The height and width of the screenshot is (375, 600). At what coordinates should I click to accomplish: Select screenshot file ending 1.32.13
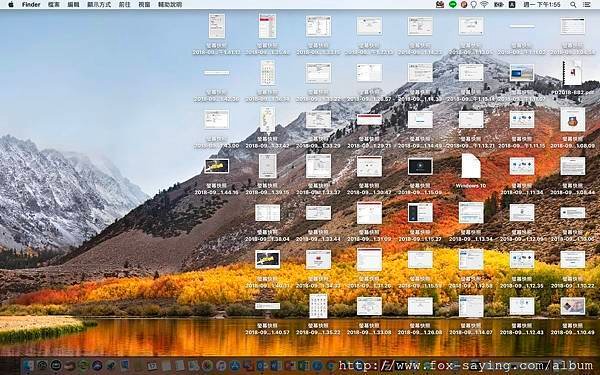tap(369, 26)
